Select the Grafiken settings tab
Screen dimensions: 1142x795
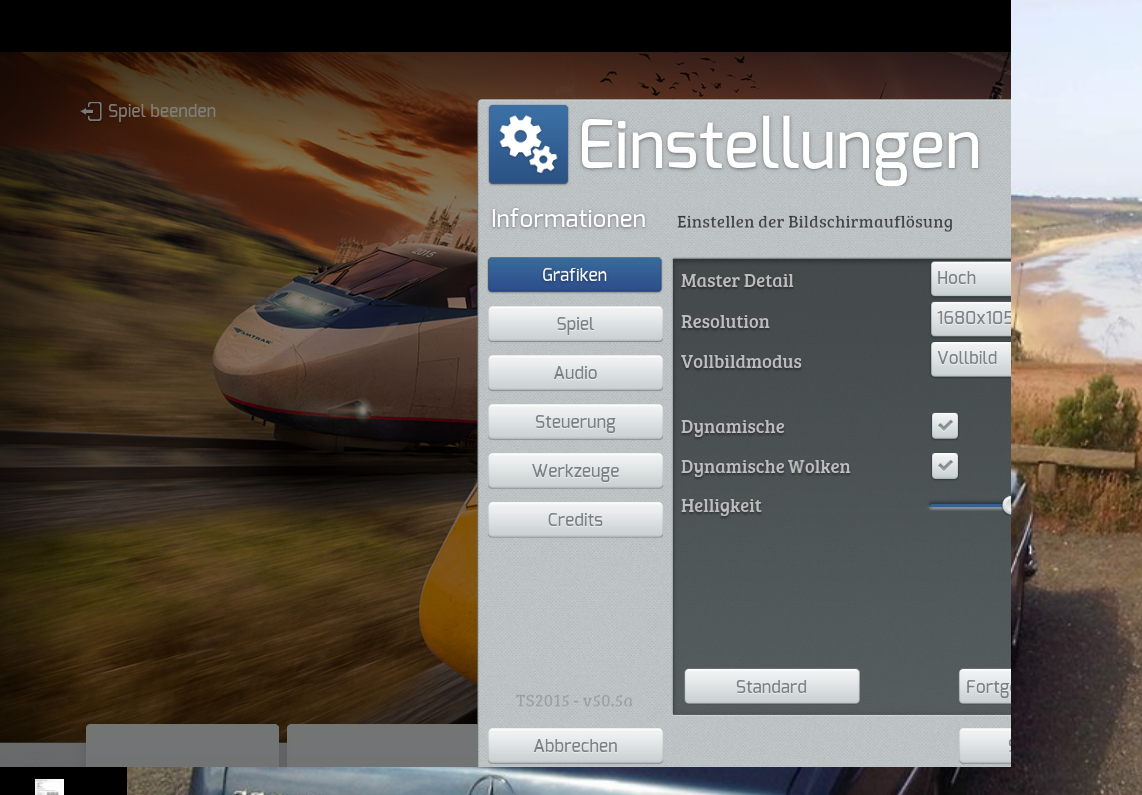pos(575,274)
